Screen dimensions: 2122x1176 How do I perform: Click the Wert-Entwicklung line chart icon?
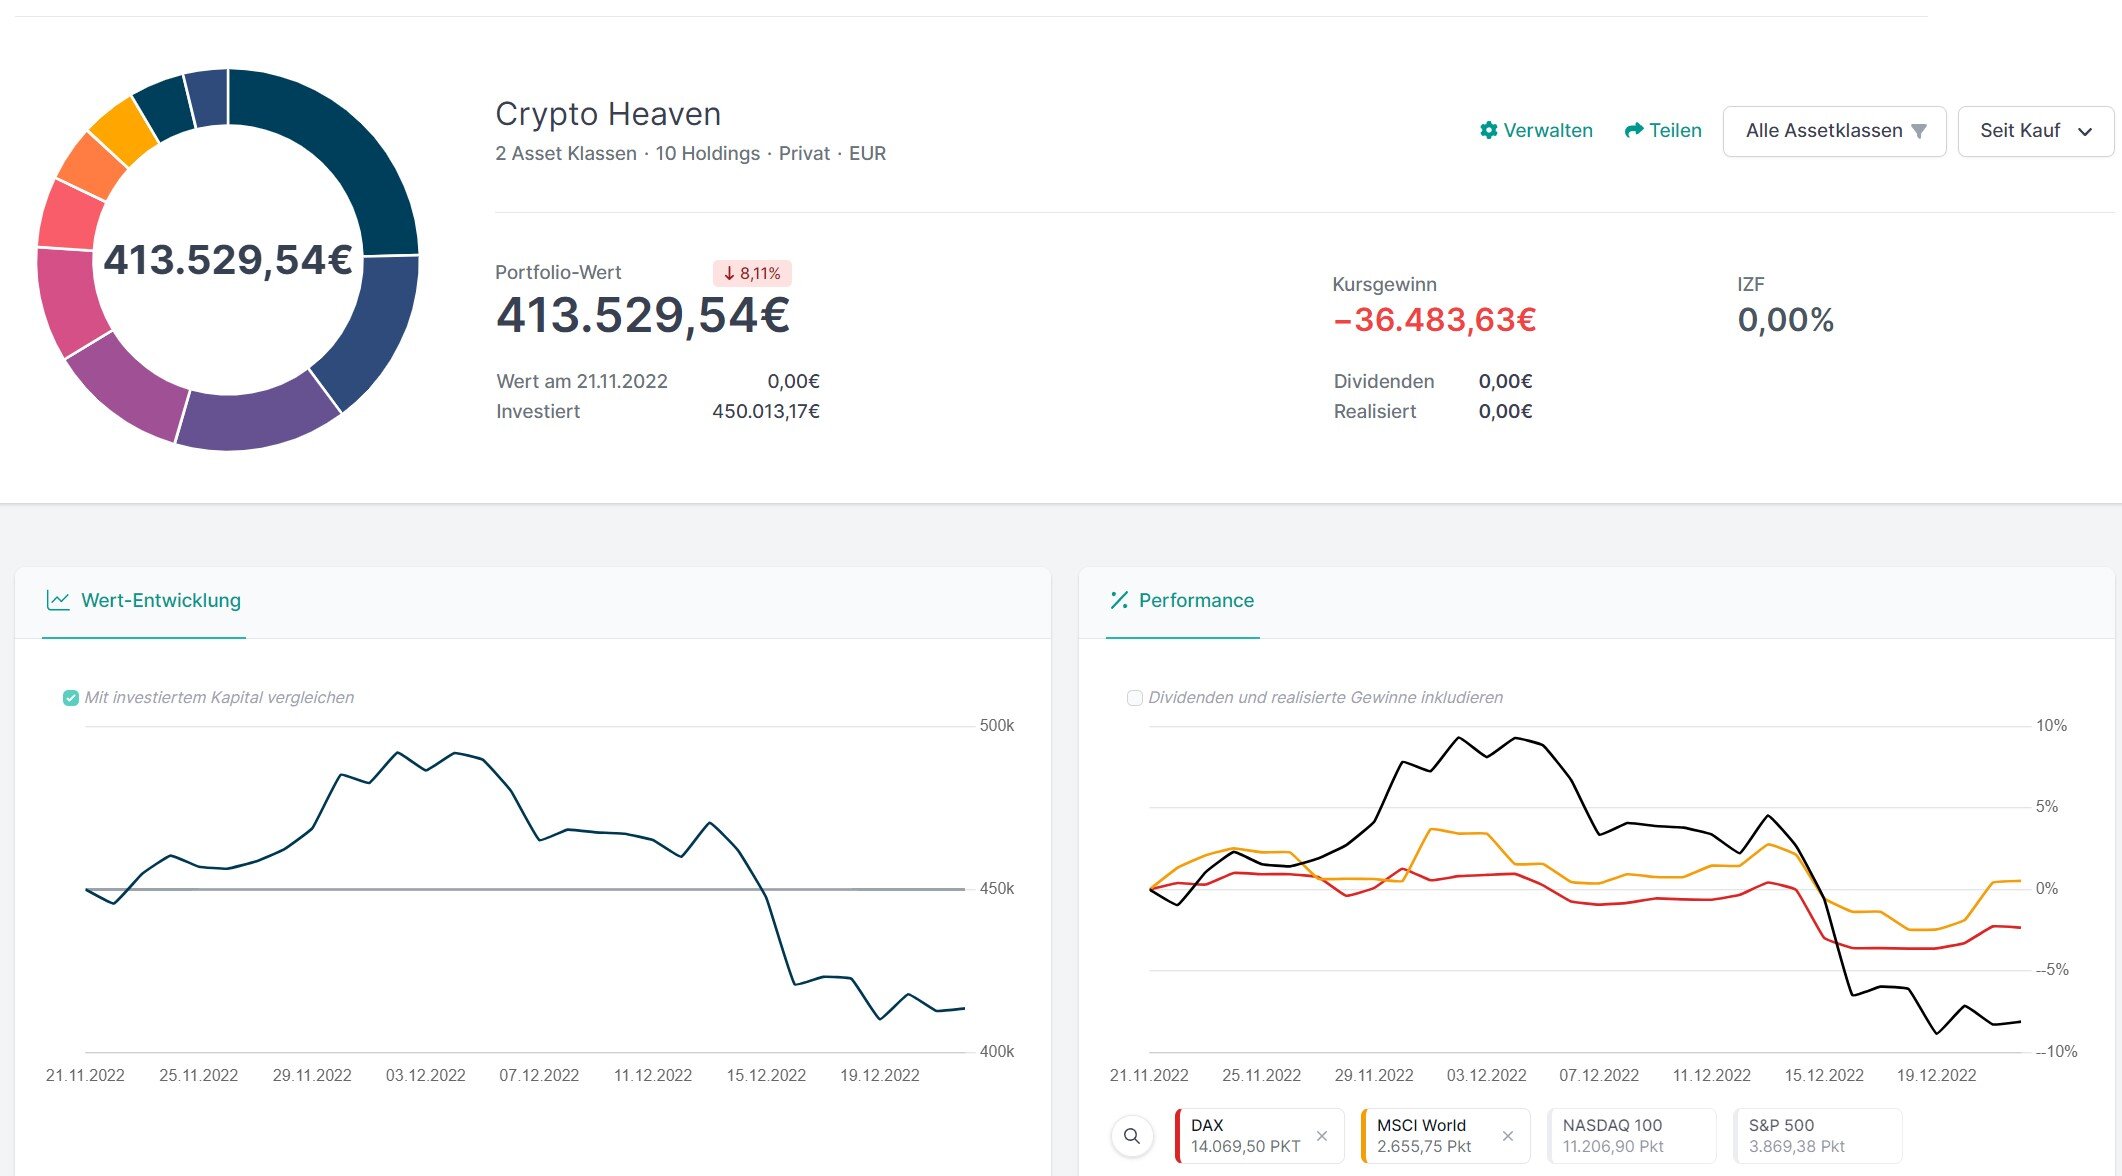(x=58, y=600)
